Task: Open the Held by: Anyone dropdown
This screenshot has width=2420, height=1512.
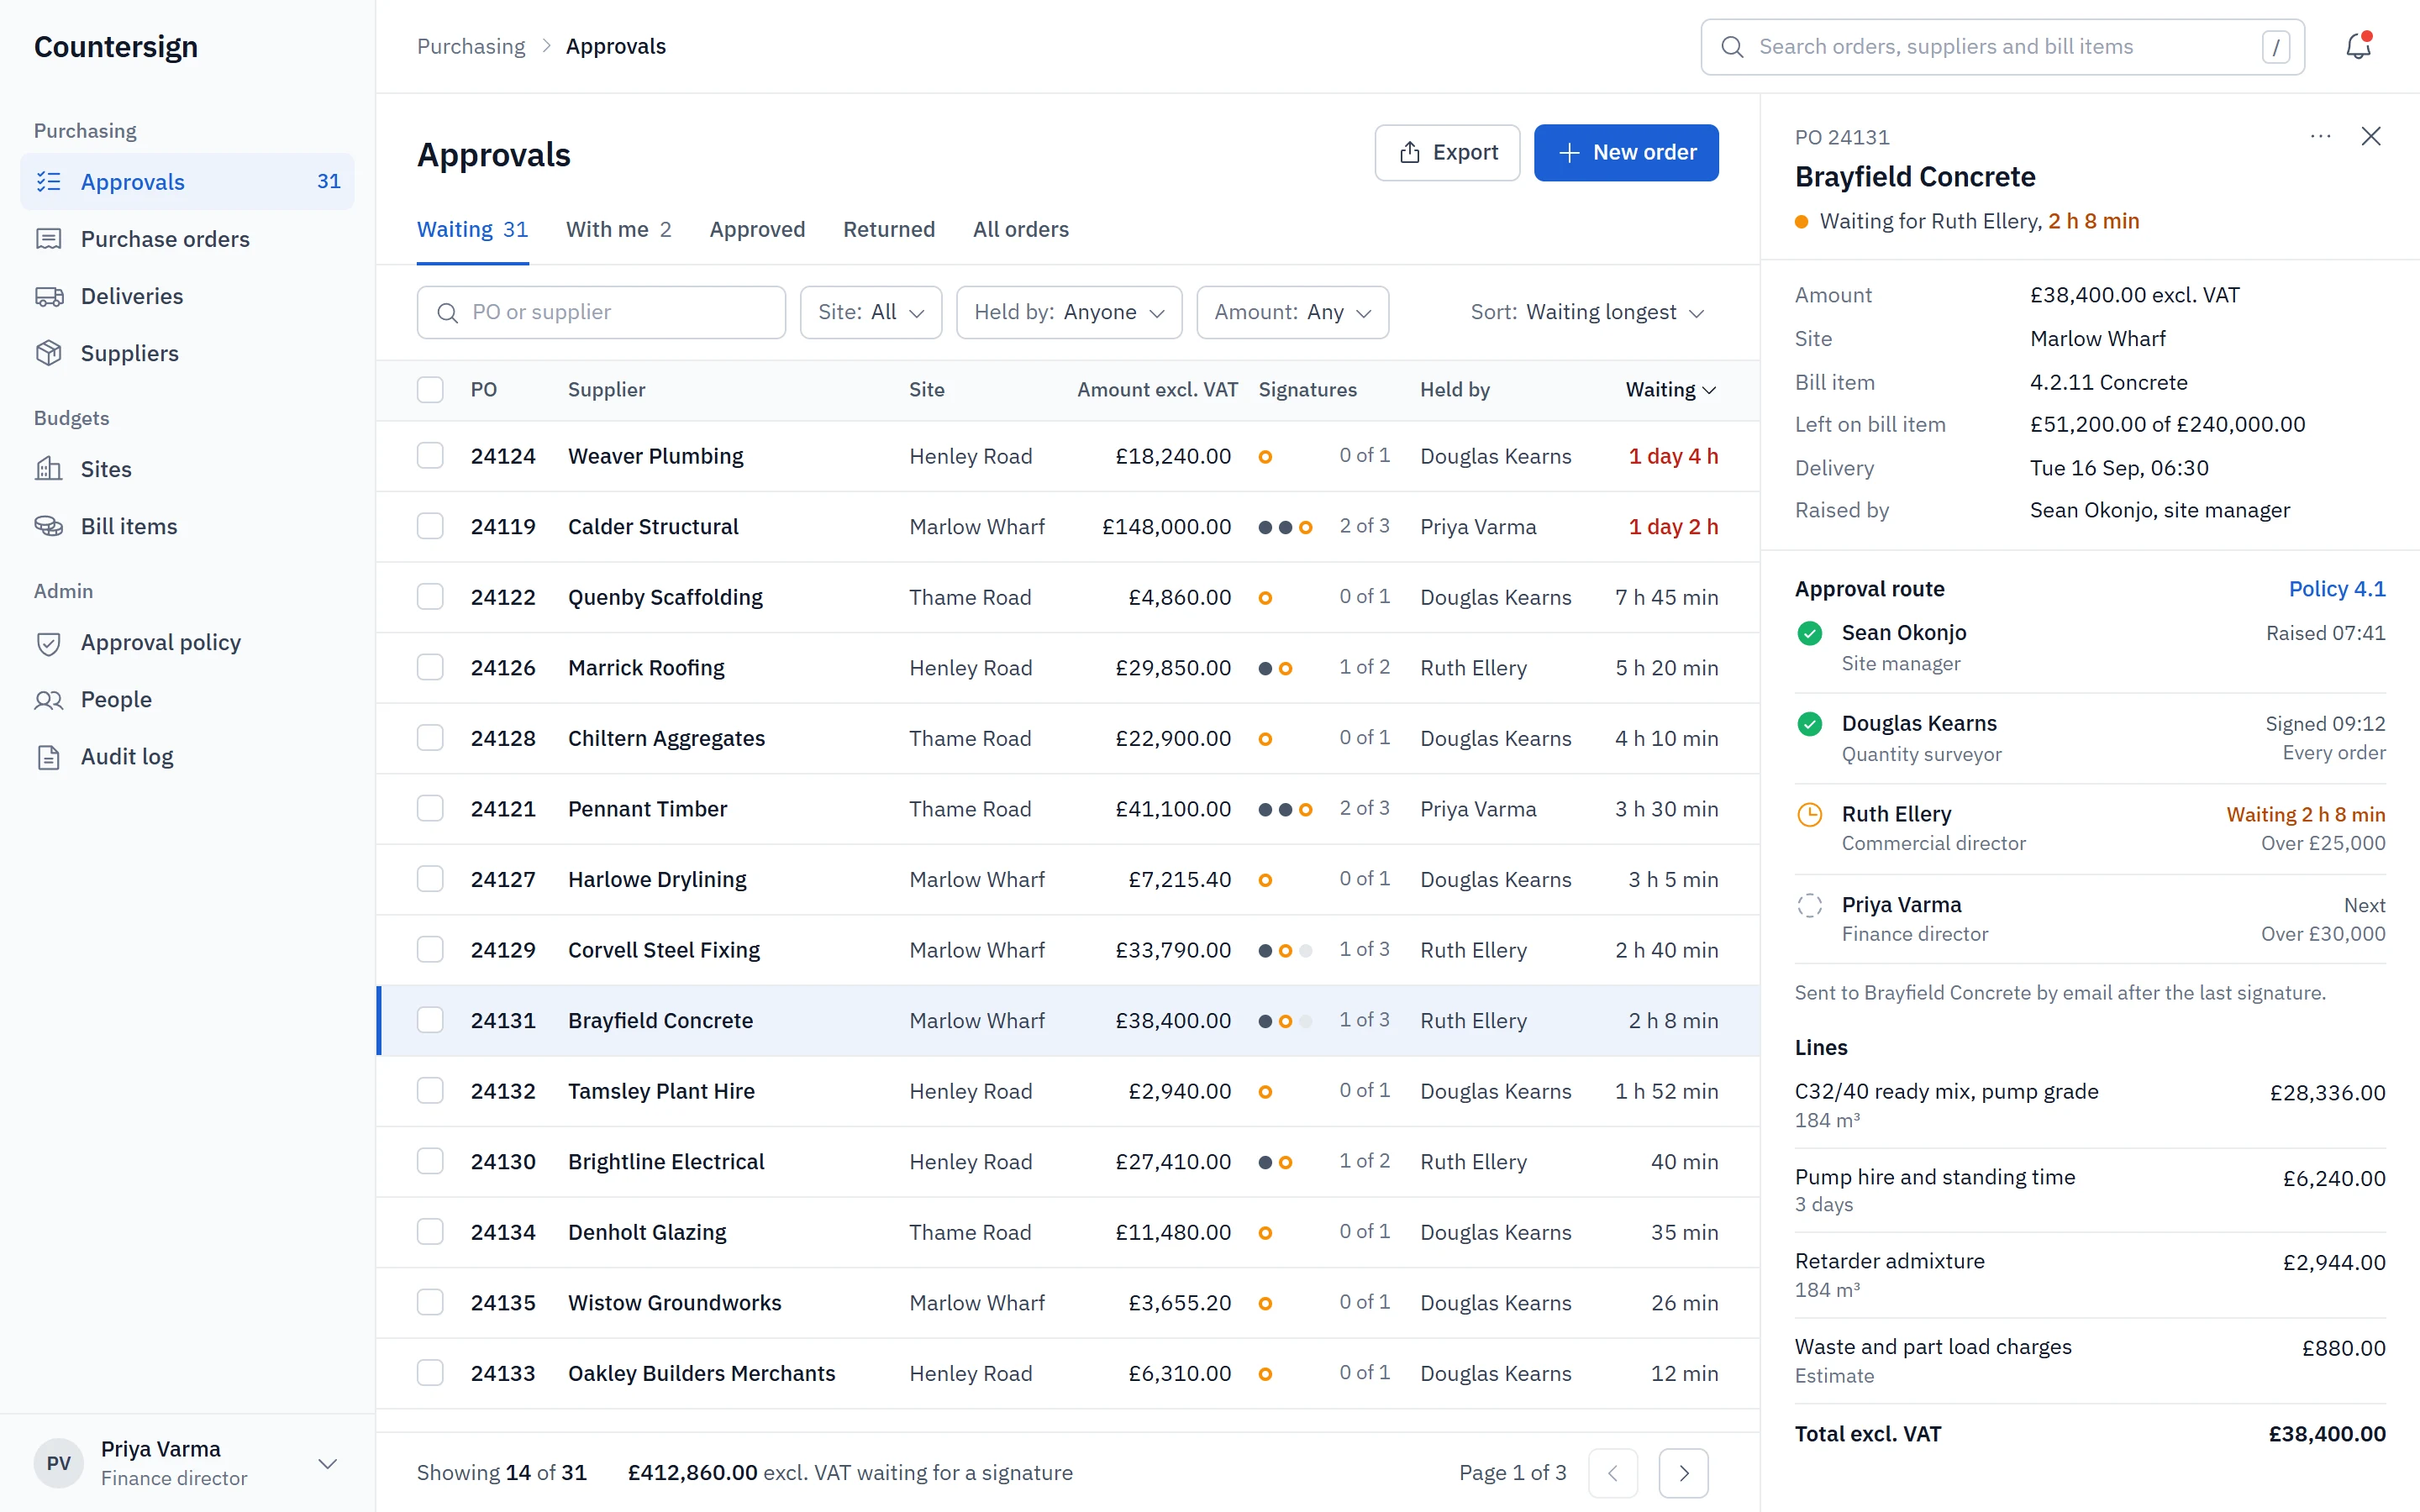Action: pos(1069,312)
